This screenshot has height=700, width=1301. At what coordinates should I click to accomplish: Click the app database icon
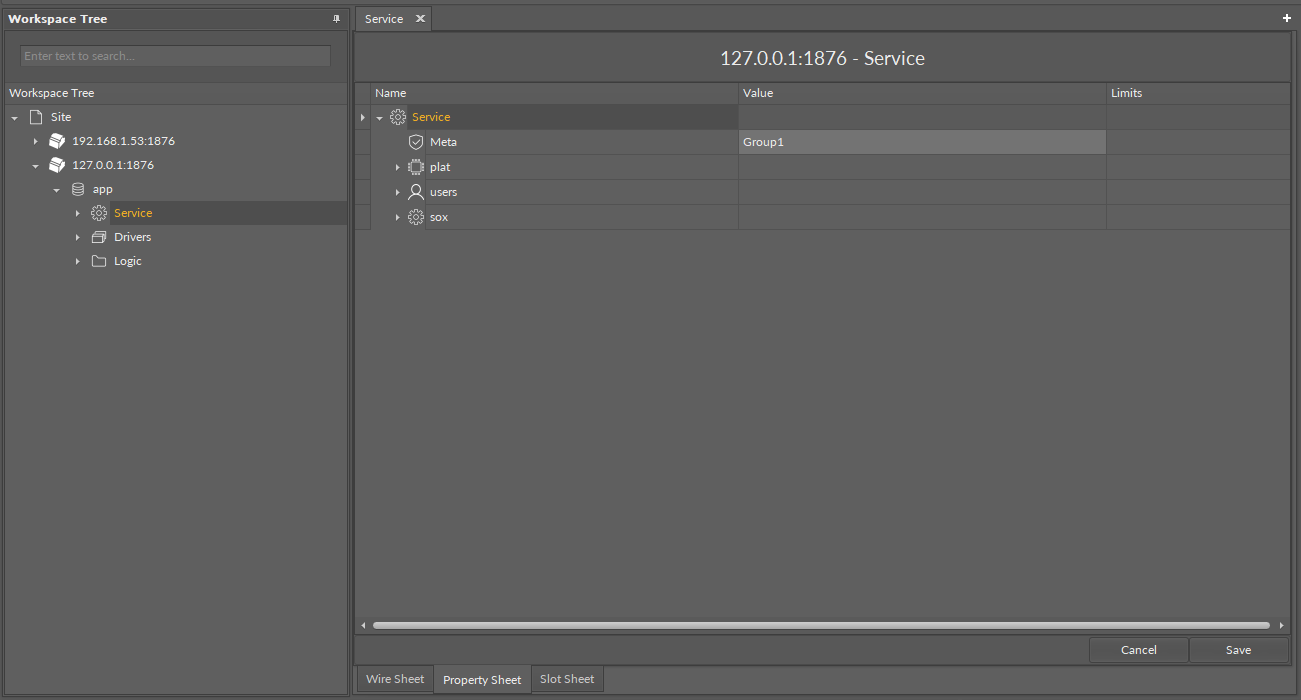[x=78, y=189]
